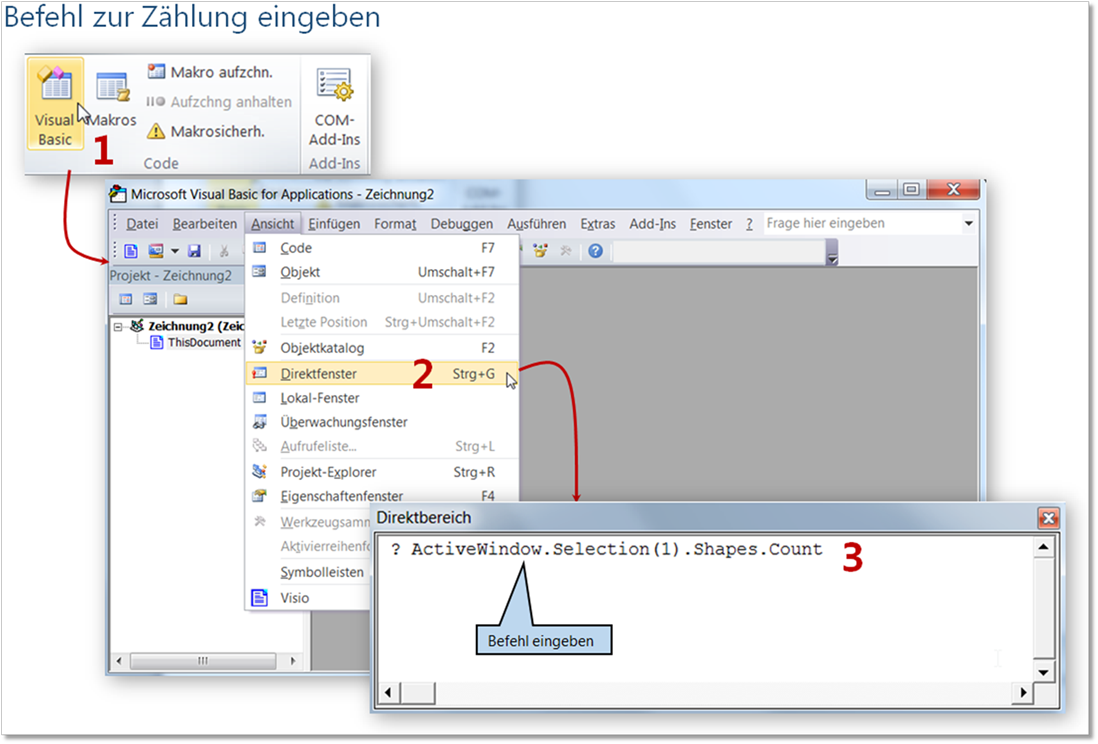Expand the help question box dropdown arrow

(968, 223)
